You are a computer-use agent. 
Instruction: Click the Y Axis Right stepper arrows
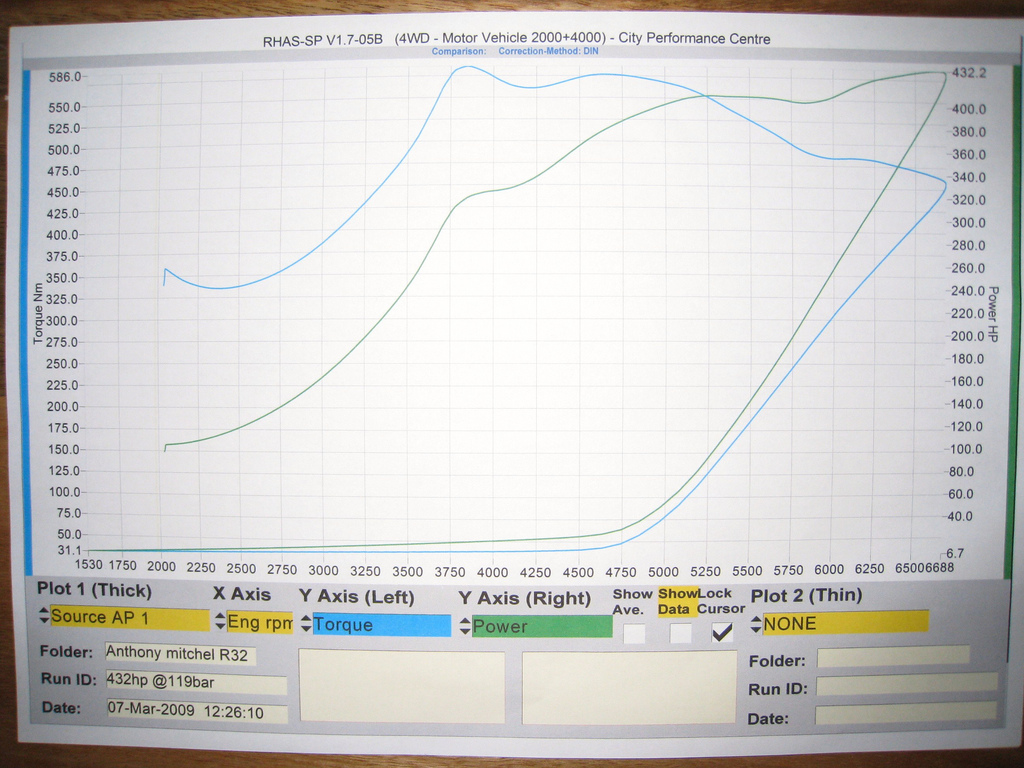click(465, 627)
